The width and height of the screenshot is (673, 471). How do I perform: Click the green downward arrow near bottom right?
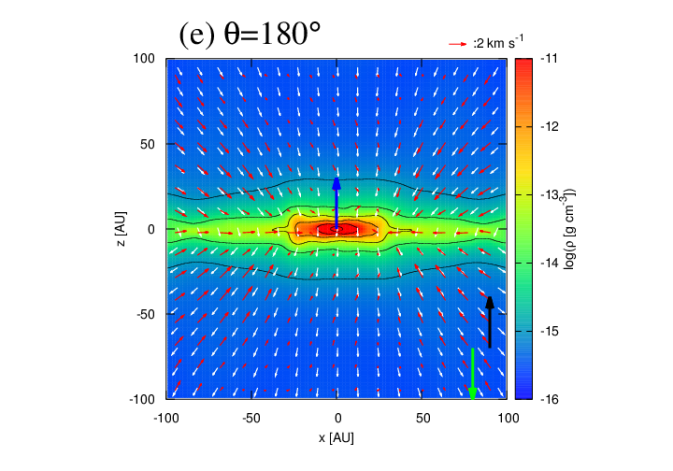[473, 374]
